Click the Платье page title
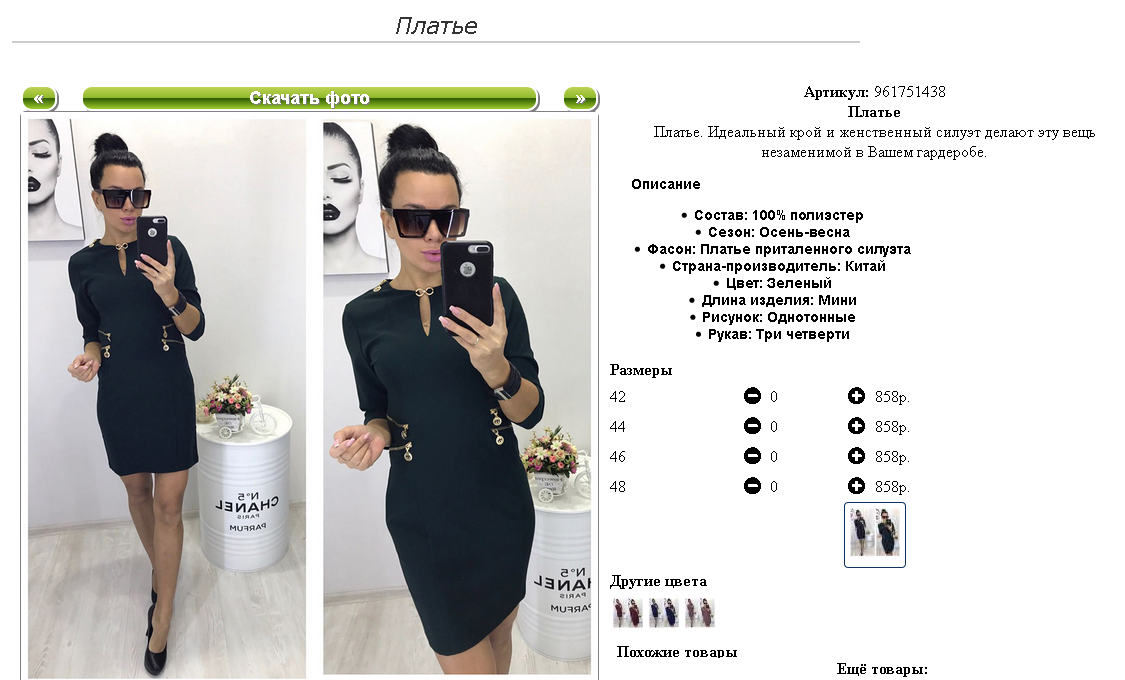Image resolution: width=1125 pixels, height=680 pixels. 436,26
